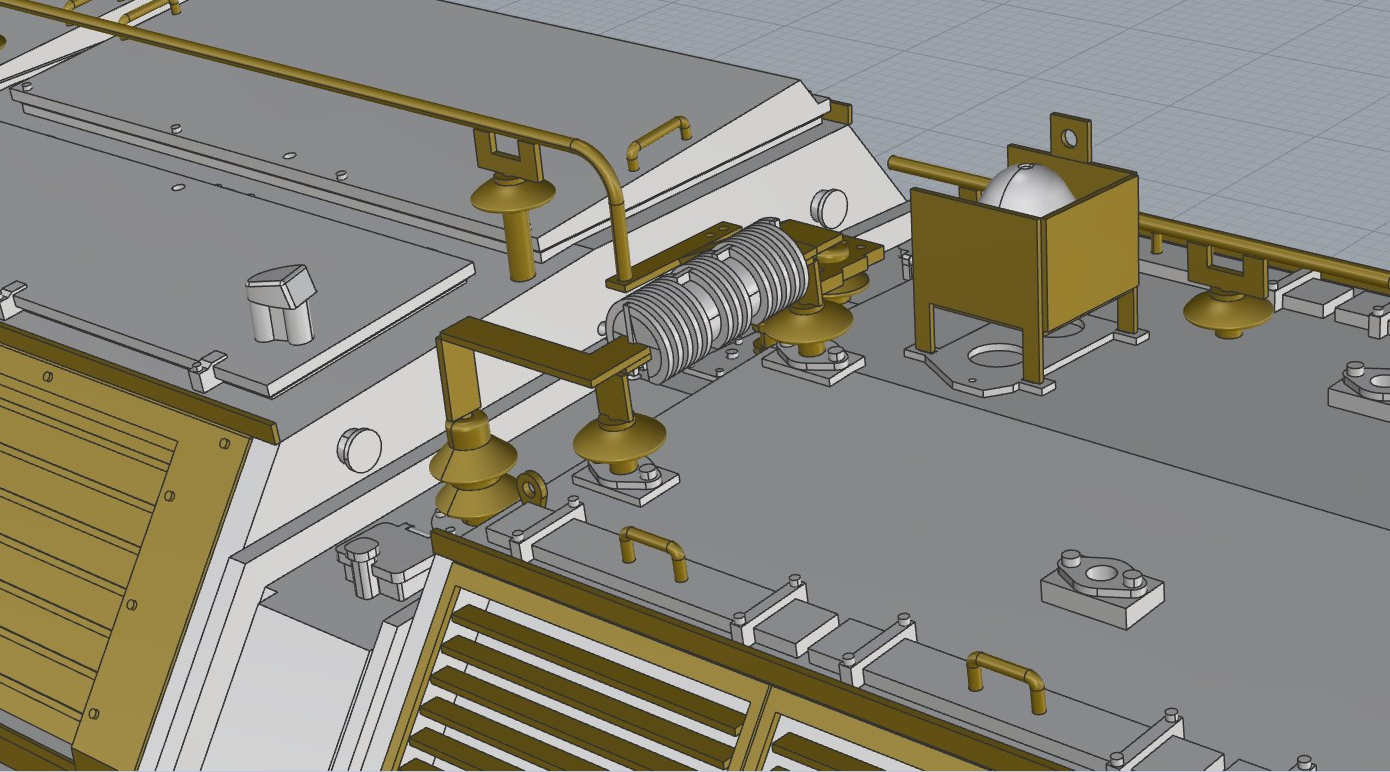Select the gold grab handle above the louvered grille
1390x772 pixels.
coord(652,550)
